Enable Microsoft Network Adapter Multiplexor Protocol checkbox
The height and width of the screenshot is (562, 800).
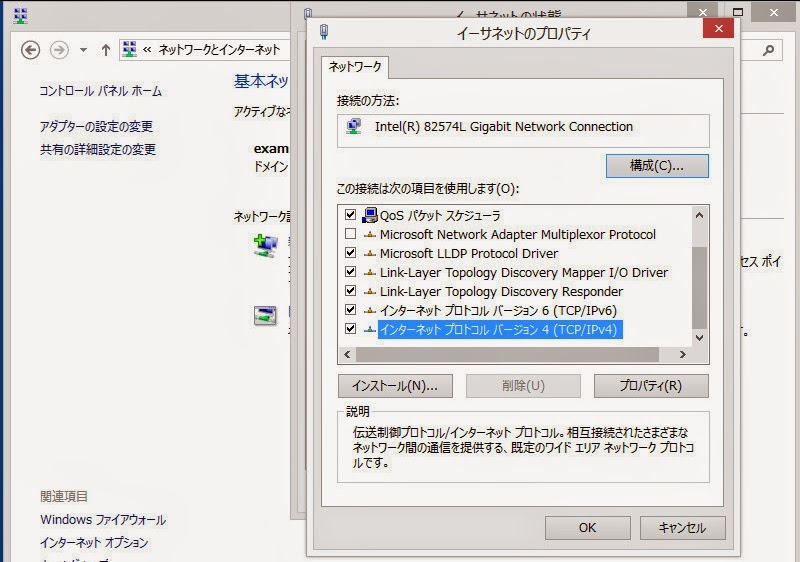(x=350, y=234)
